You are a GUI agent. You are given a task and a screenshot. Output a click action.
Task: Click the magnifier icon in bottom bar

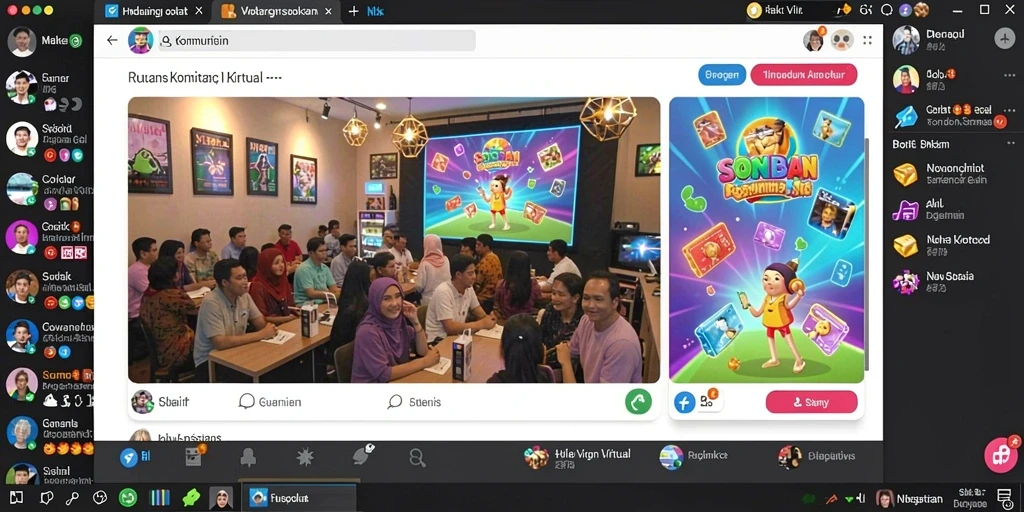tap(417, 457)
